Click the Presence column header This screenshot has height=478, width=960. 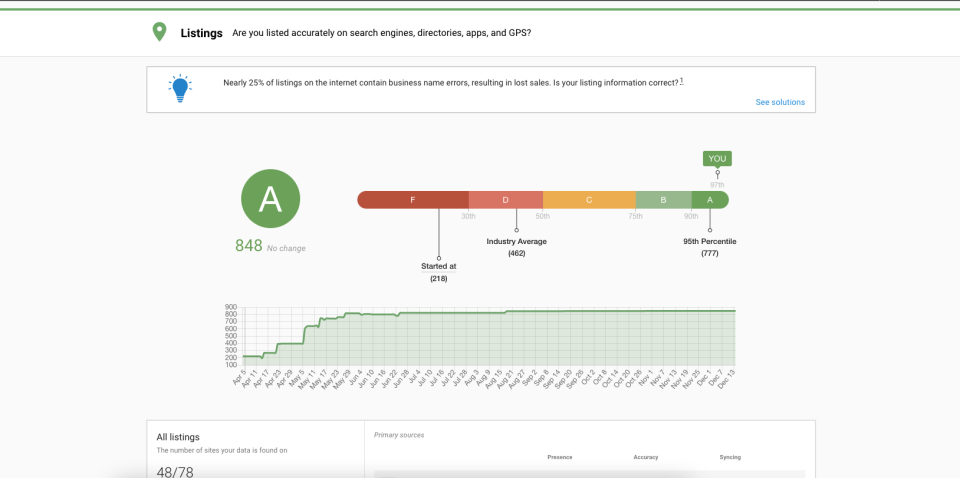(560, 457)
